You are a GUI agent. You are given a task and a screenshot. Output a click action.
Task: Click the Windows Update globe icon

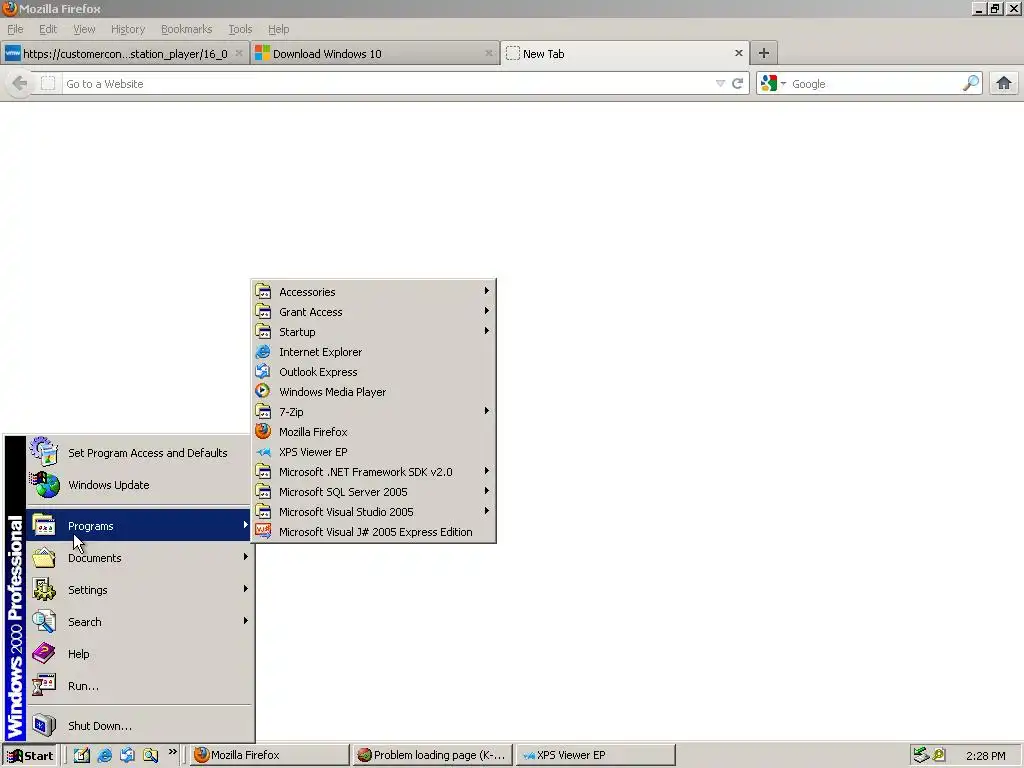45,485
